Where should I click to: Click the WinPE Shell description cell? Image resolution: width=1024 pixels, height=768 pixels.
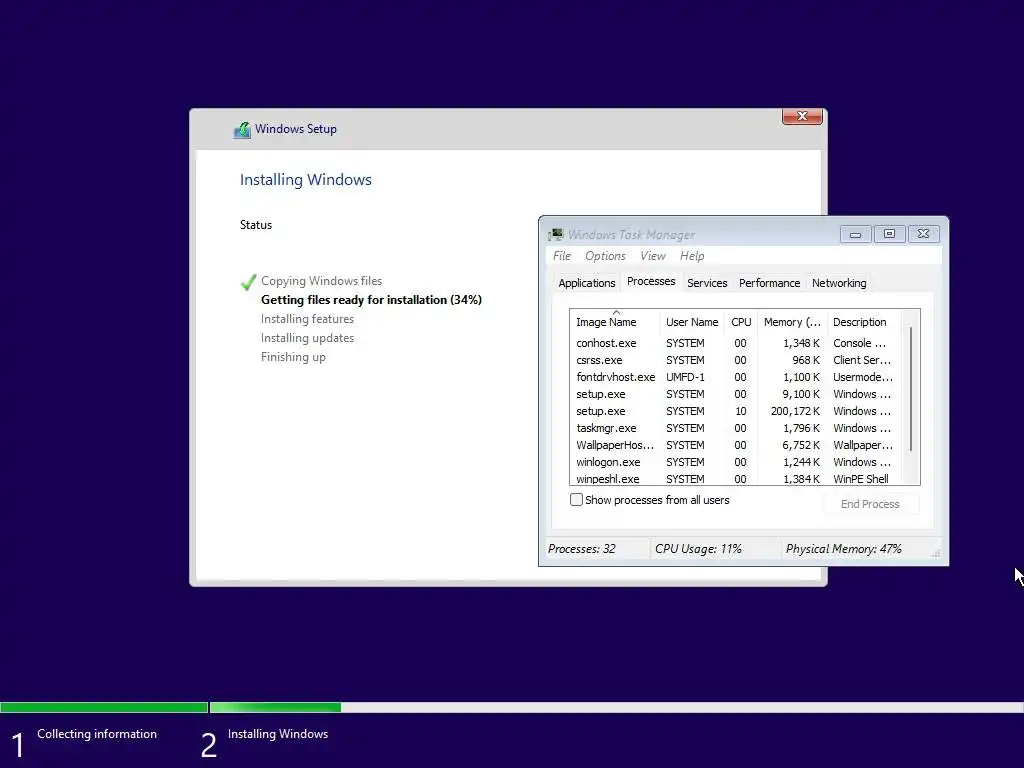pyautogui.click(x=860, y=479)
